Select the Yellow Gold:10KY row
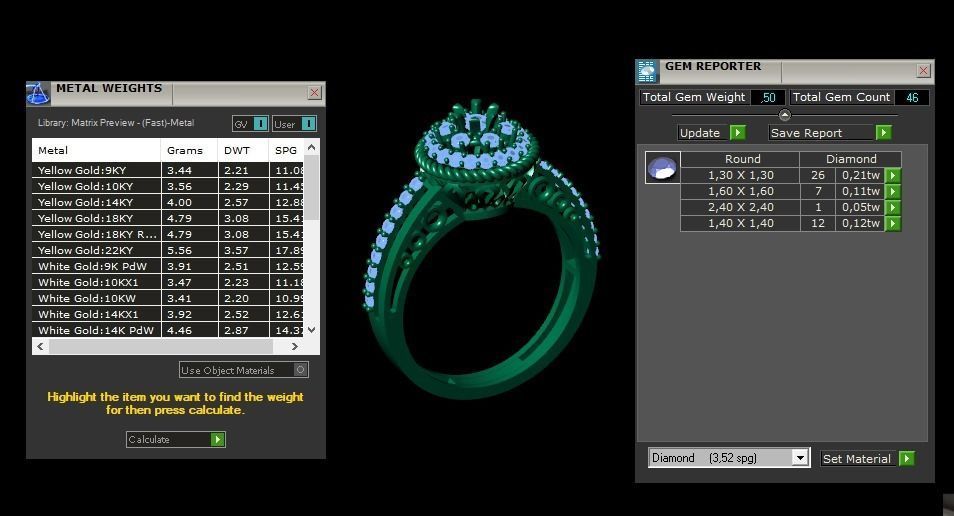Image resolution: width=954 pixels, height=516 pixels. (167, 186)
